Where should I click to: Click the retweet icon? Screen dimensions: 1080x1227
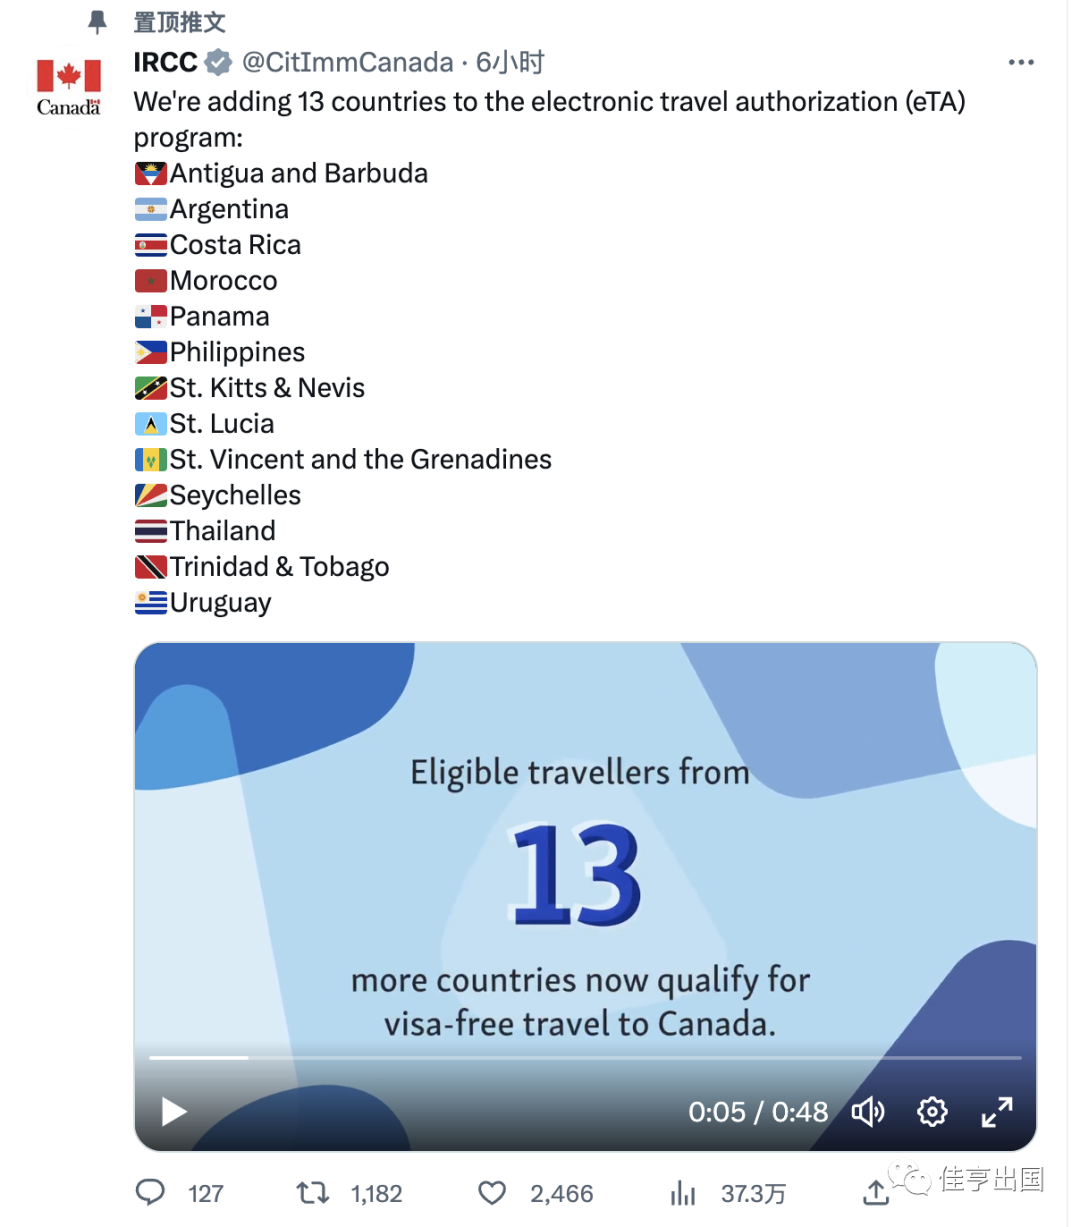coord(312,1192)
